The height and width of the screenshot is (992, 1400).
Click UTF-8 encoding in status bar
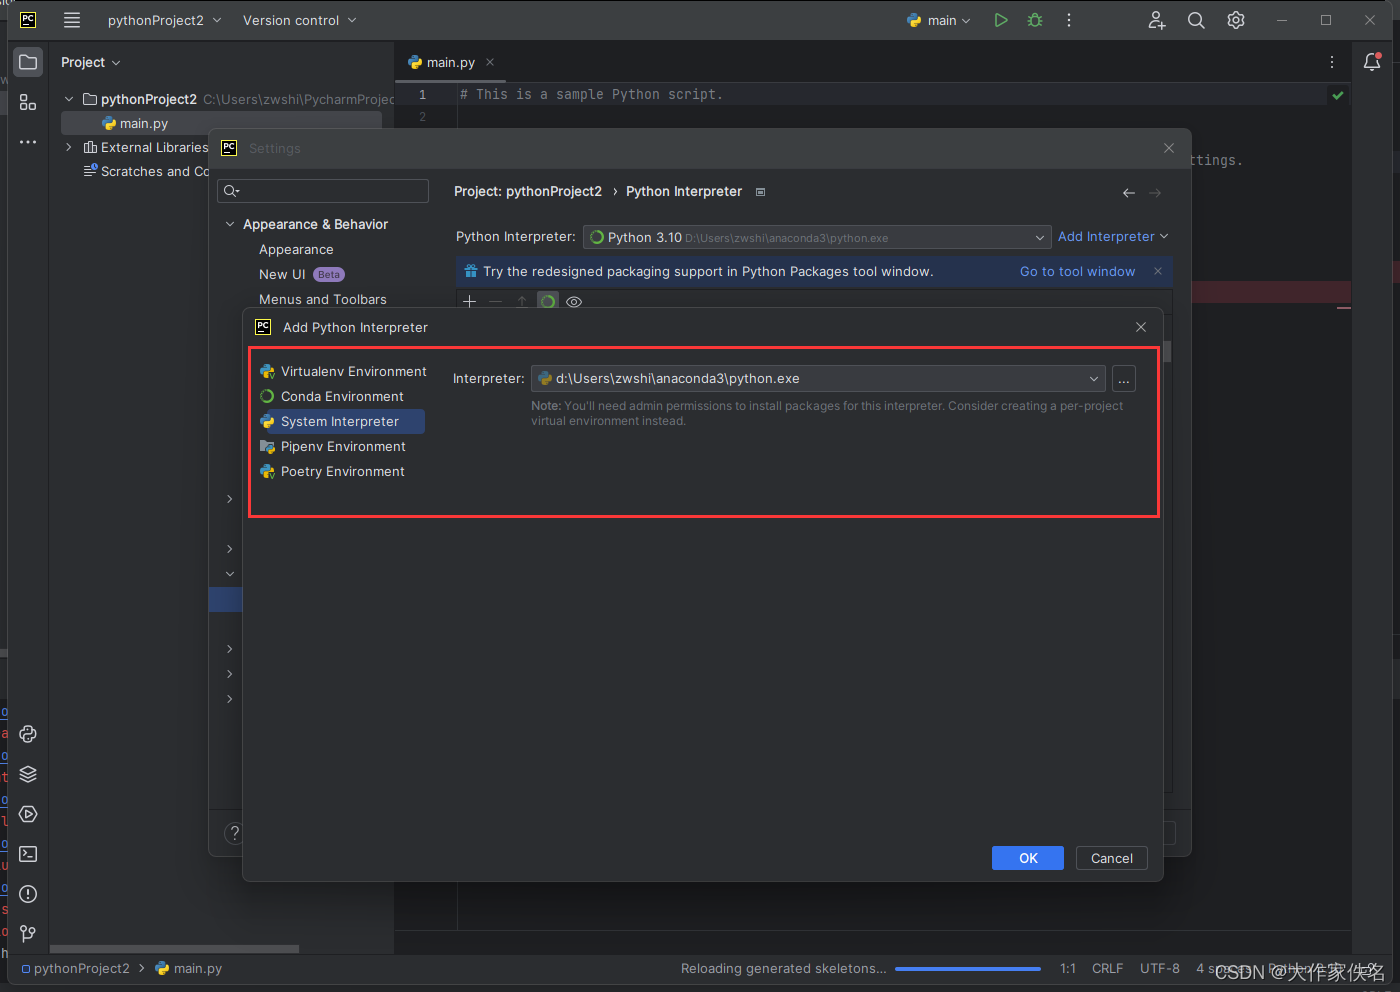(1160, 968)
